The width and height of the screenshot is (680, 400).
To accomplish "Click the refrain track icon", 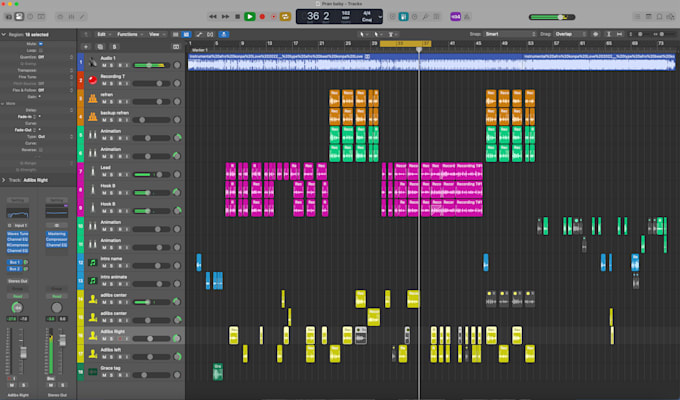I will [92, 98].
